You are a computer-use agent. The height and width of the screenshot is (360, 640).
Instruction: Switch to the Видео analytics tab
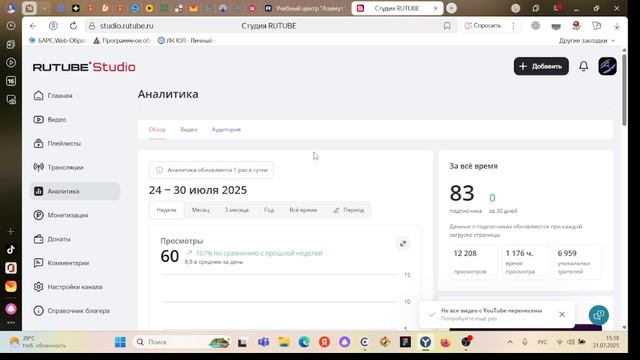coord(189,129)
